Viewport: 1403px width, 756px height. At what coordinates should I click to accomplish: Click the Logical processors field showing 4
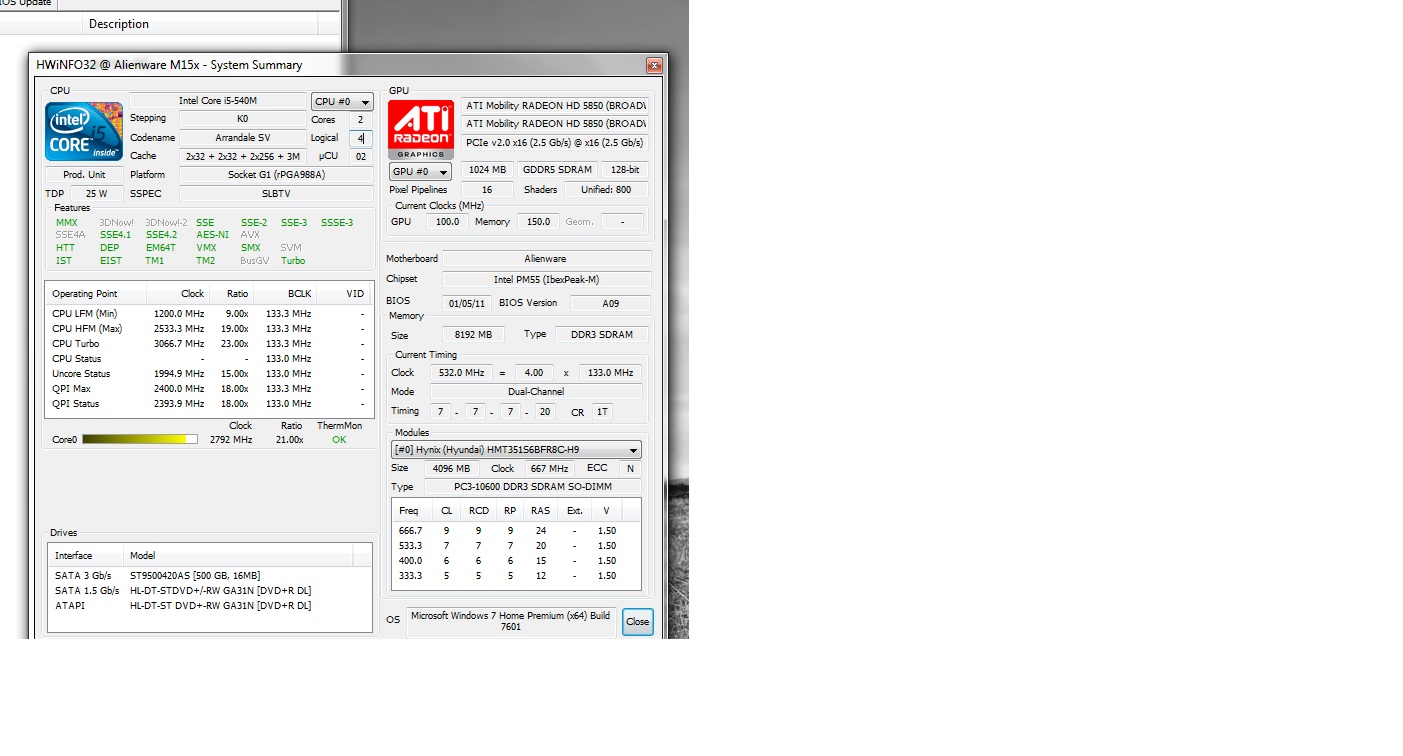(x=360, y=138)
